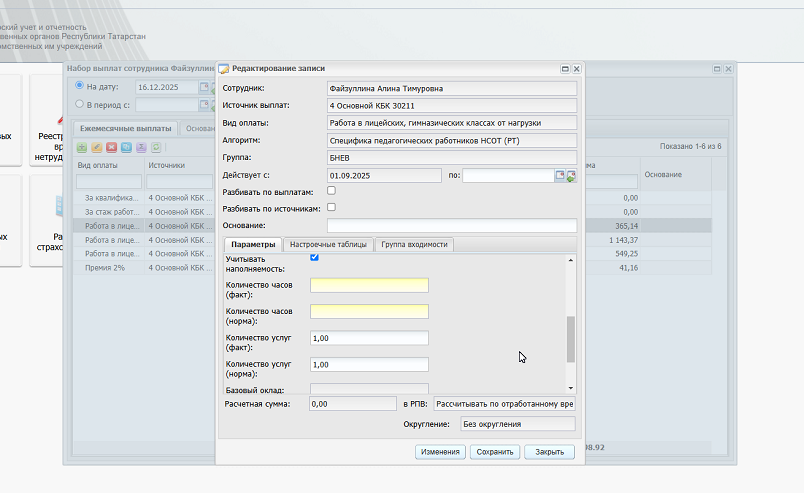Open calendar picker beside the 'по:' date field

(x=560, y=175)
